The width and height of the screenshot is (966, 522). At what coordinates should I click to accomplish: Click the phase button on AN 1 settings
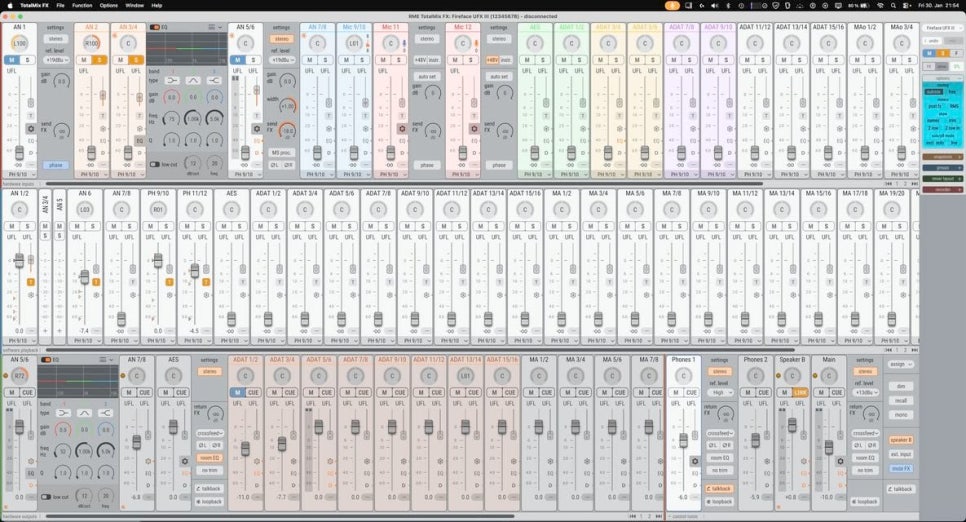55,165
